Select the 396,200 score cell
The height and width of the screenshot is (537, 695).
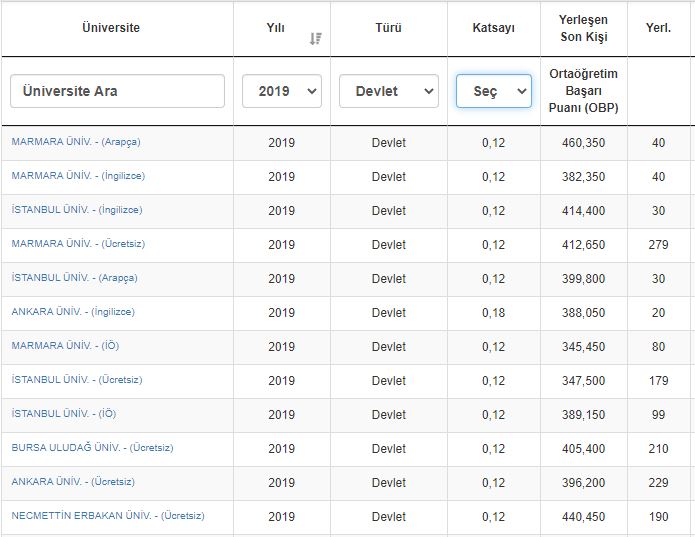click(583, 483)
